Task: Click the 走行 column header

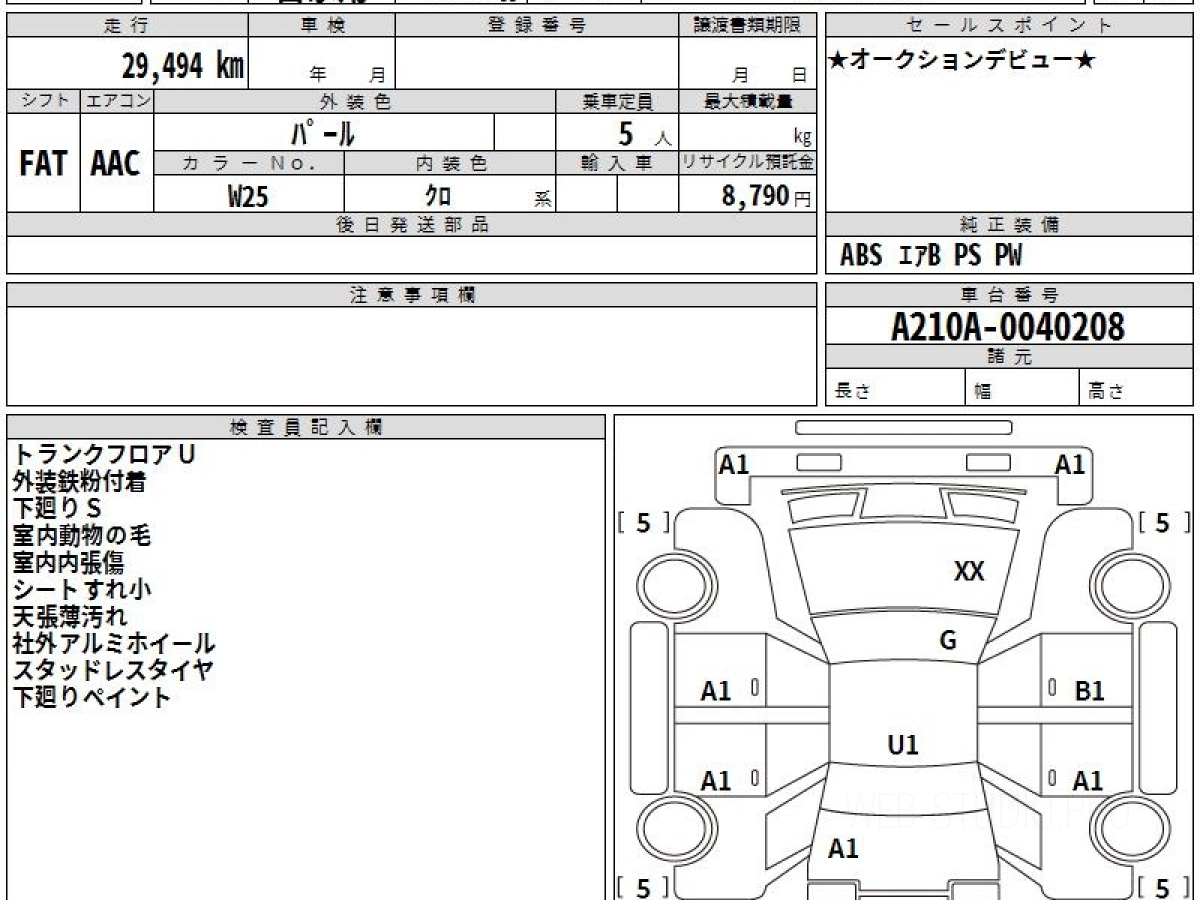Action: (x=127, y=26)
